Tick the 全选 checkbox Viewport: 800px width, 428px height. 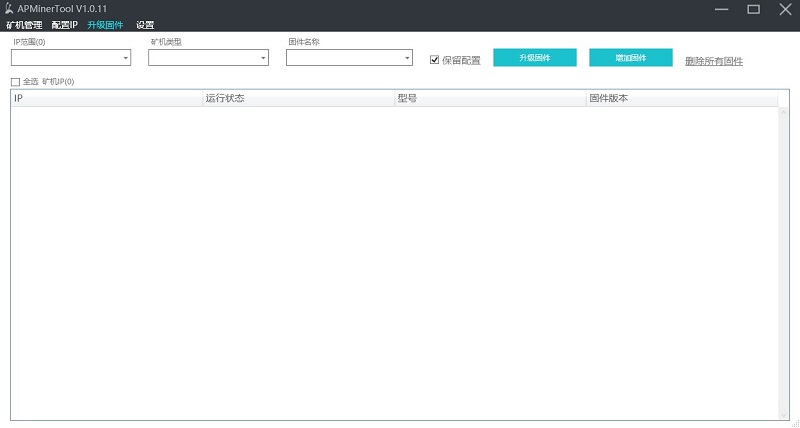pos(15,82)
